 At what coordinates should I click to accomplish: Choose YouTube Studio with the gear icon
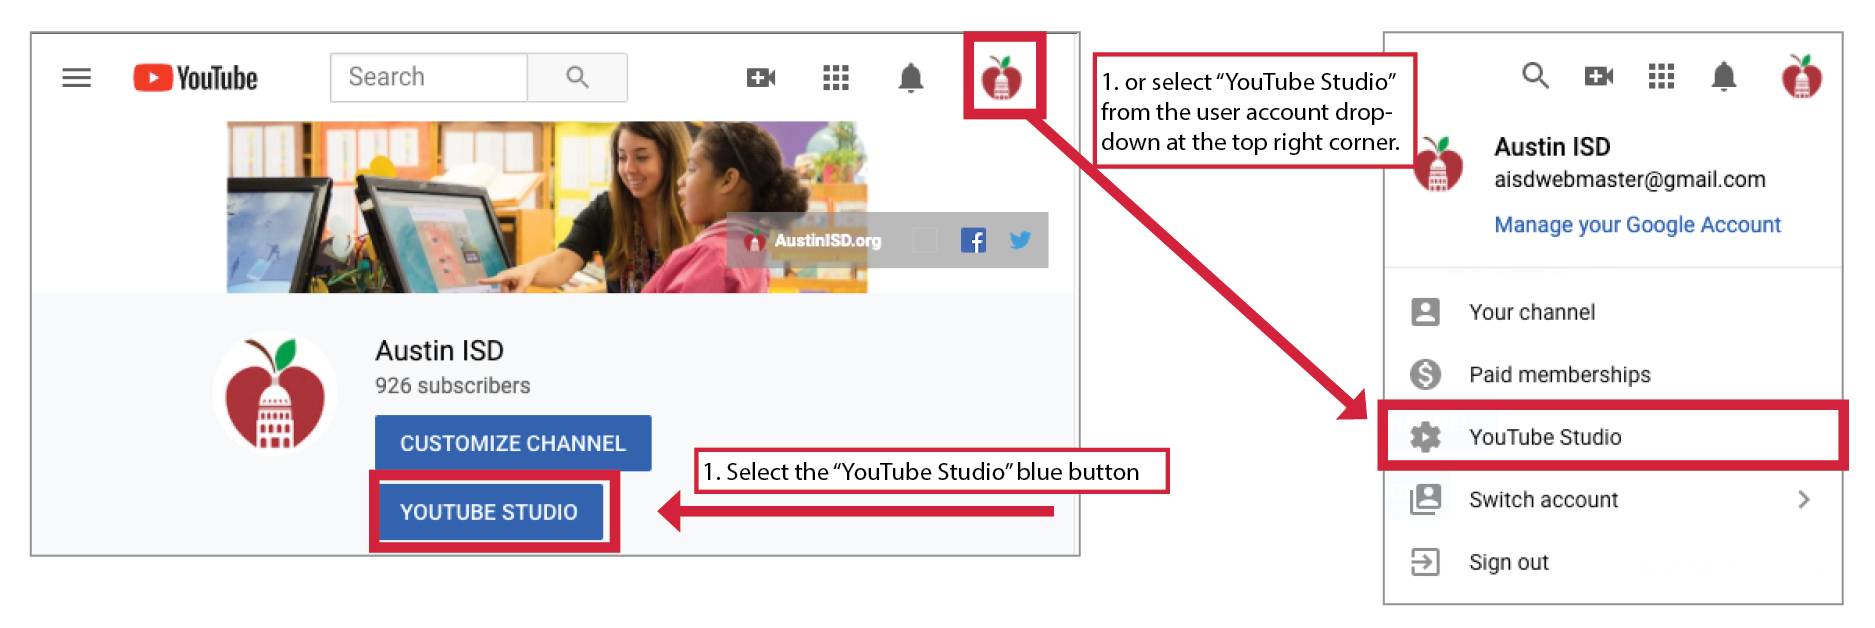click(x=1544, y=437)
